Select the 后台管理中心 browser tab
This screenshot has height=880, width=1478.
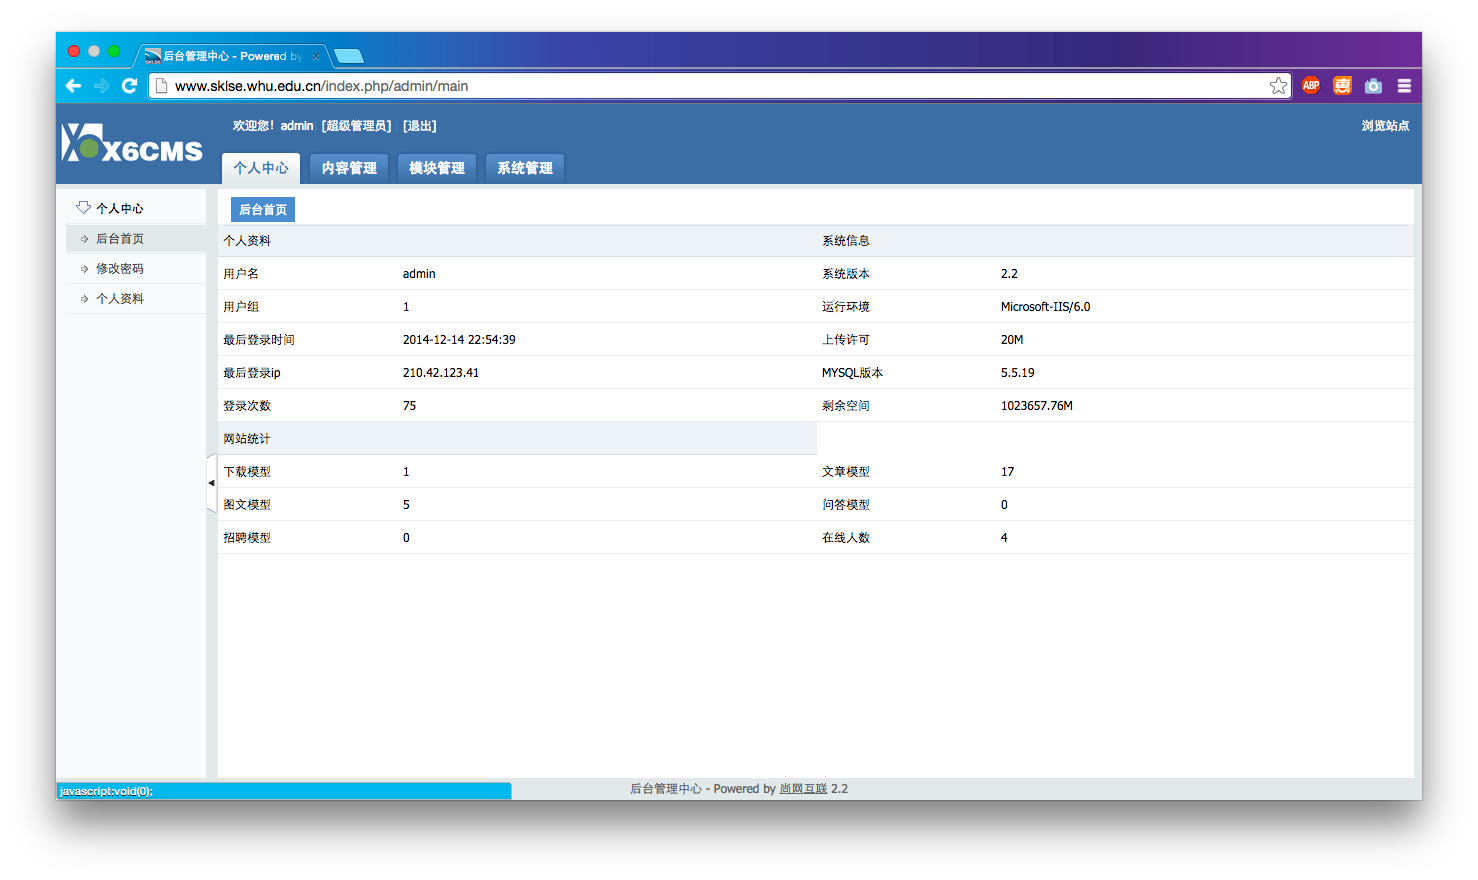pos(232,56)
